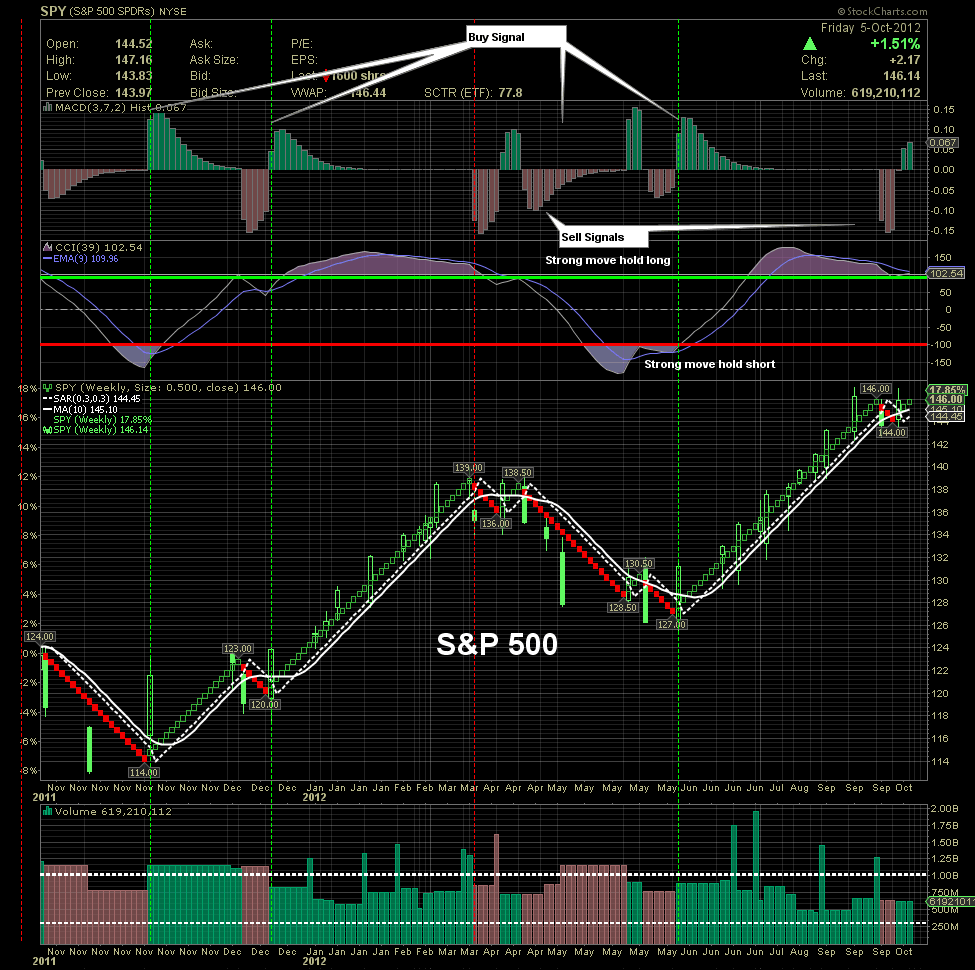This screenshot has width=975, height=970.
Task: Click the '139.00' peak price label
Action: click(468, 468)
